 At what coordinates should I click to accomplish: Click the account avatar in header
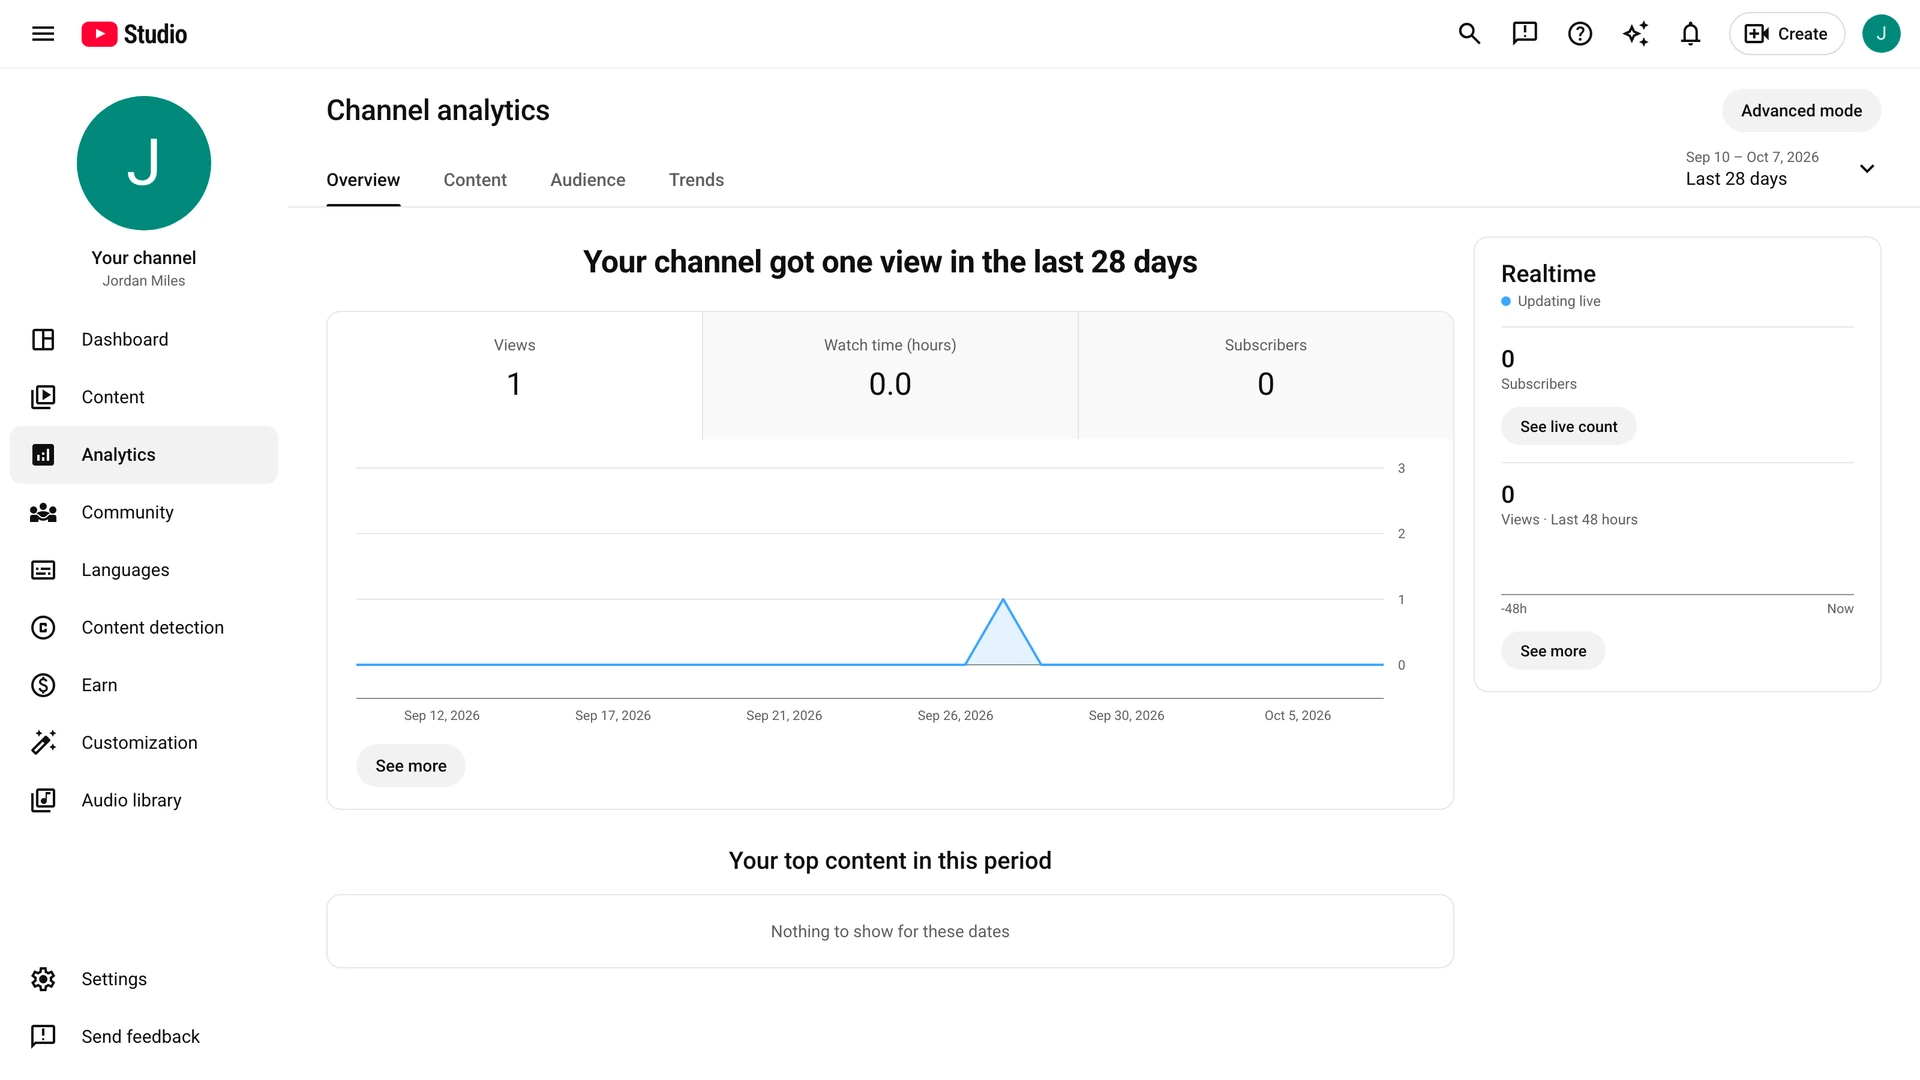(x=1881, y=34)
